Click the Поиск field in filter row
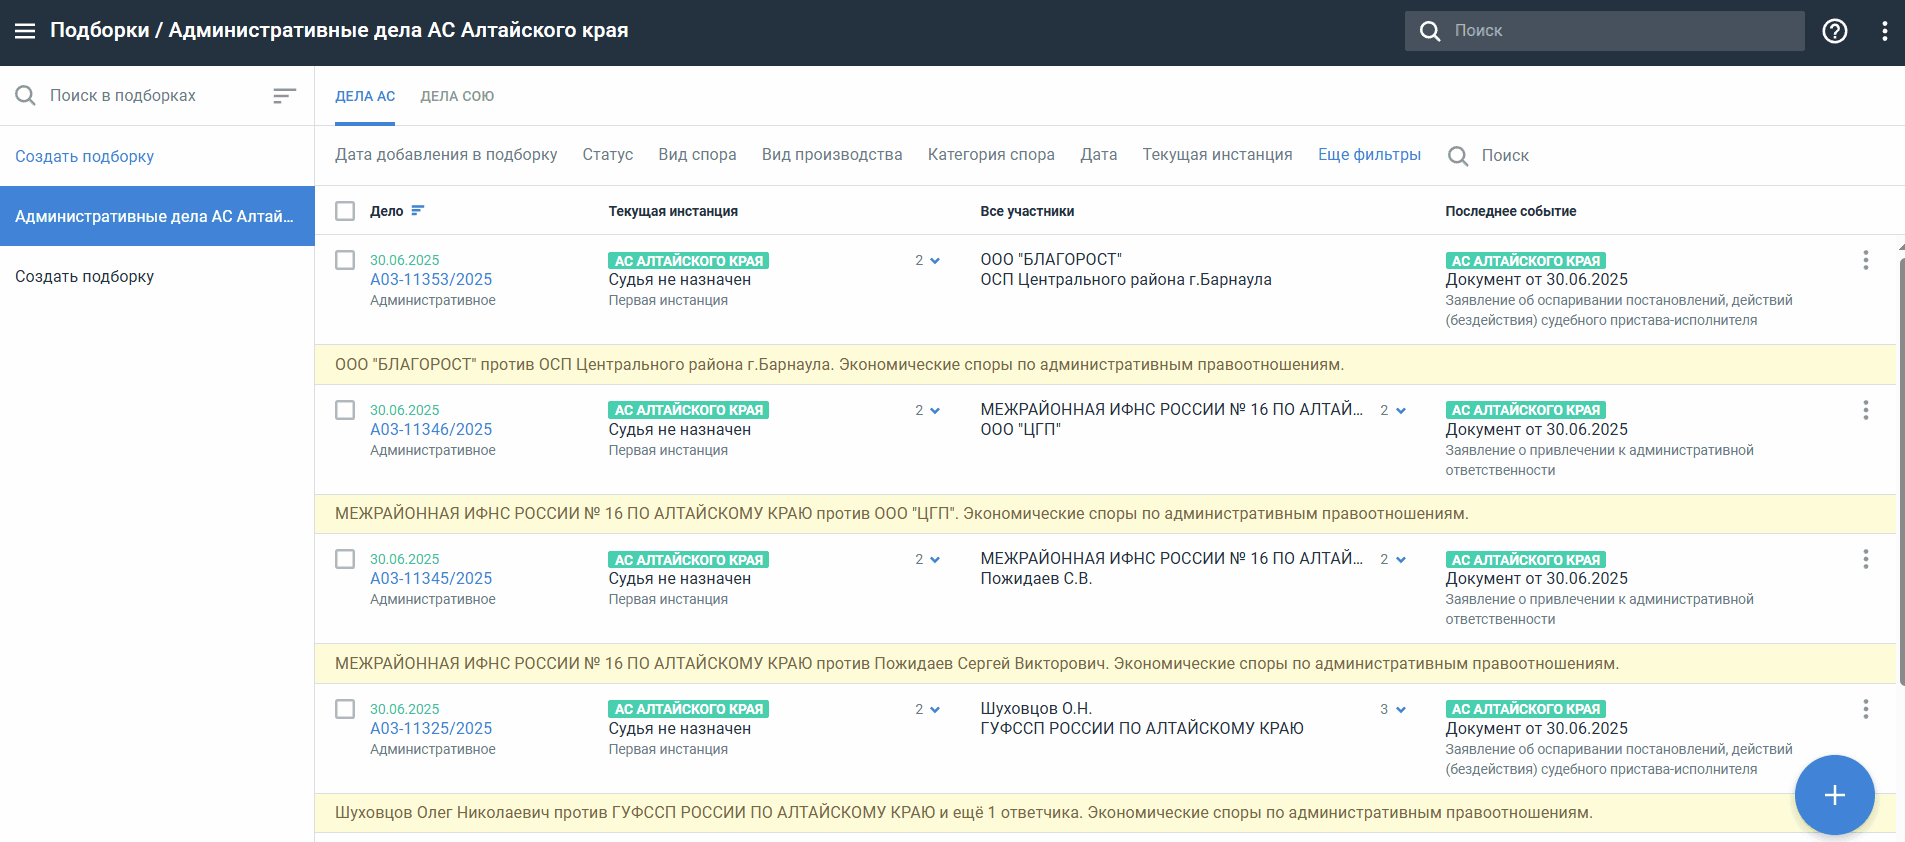This screenshot has width=1905, height=842. click(1505, 156)
